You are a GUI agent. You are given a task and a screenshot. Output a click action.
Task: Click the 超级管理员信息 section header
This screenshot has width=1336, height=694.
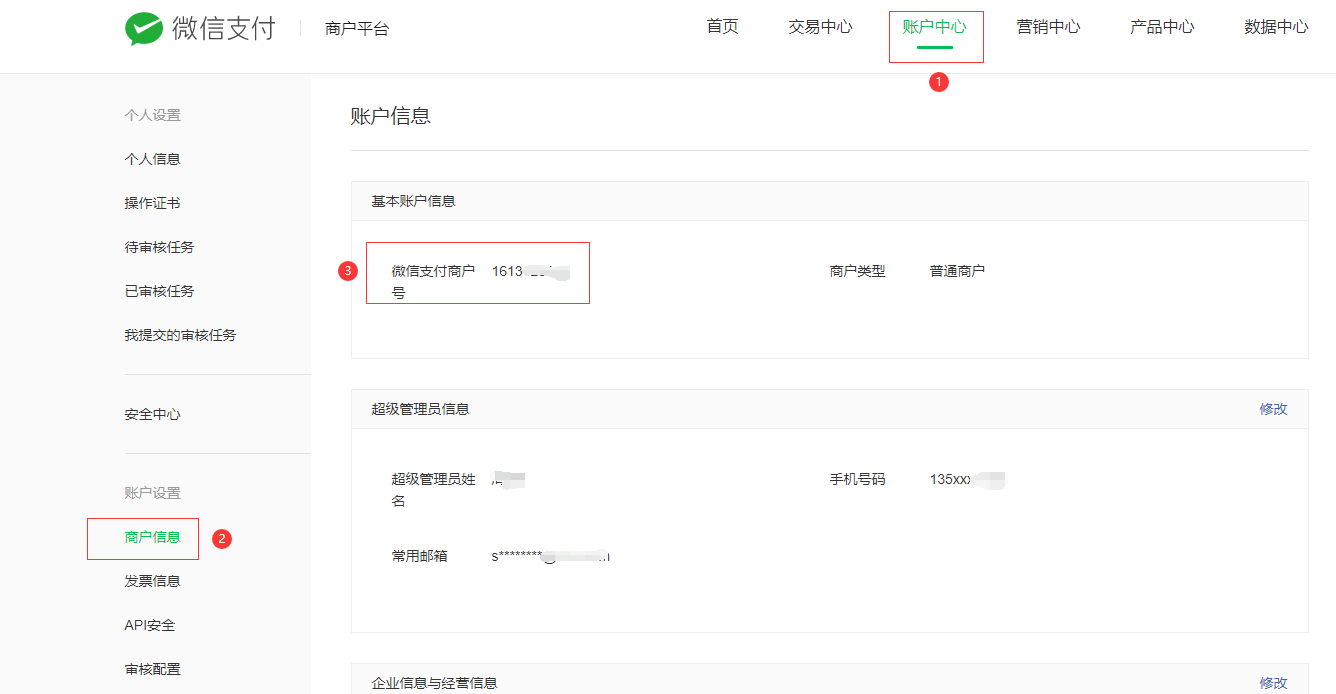point(420,409)
